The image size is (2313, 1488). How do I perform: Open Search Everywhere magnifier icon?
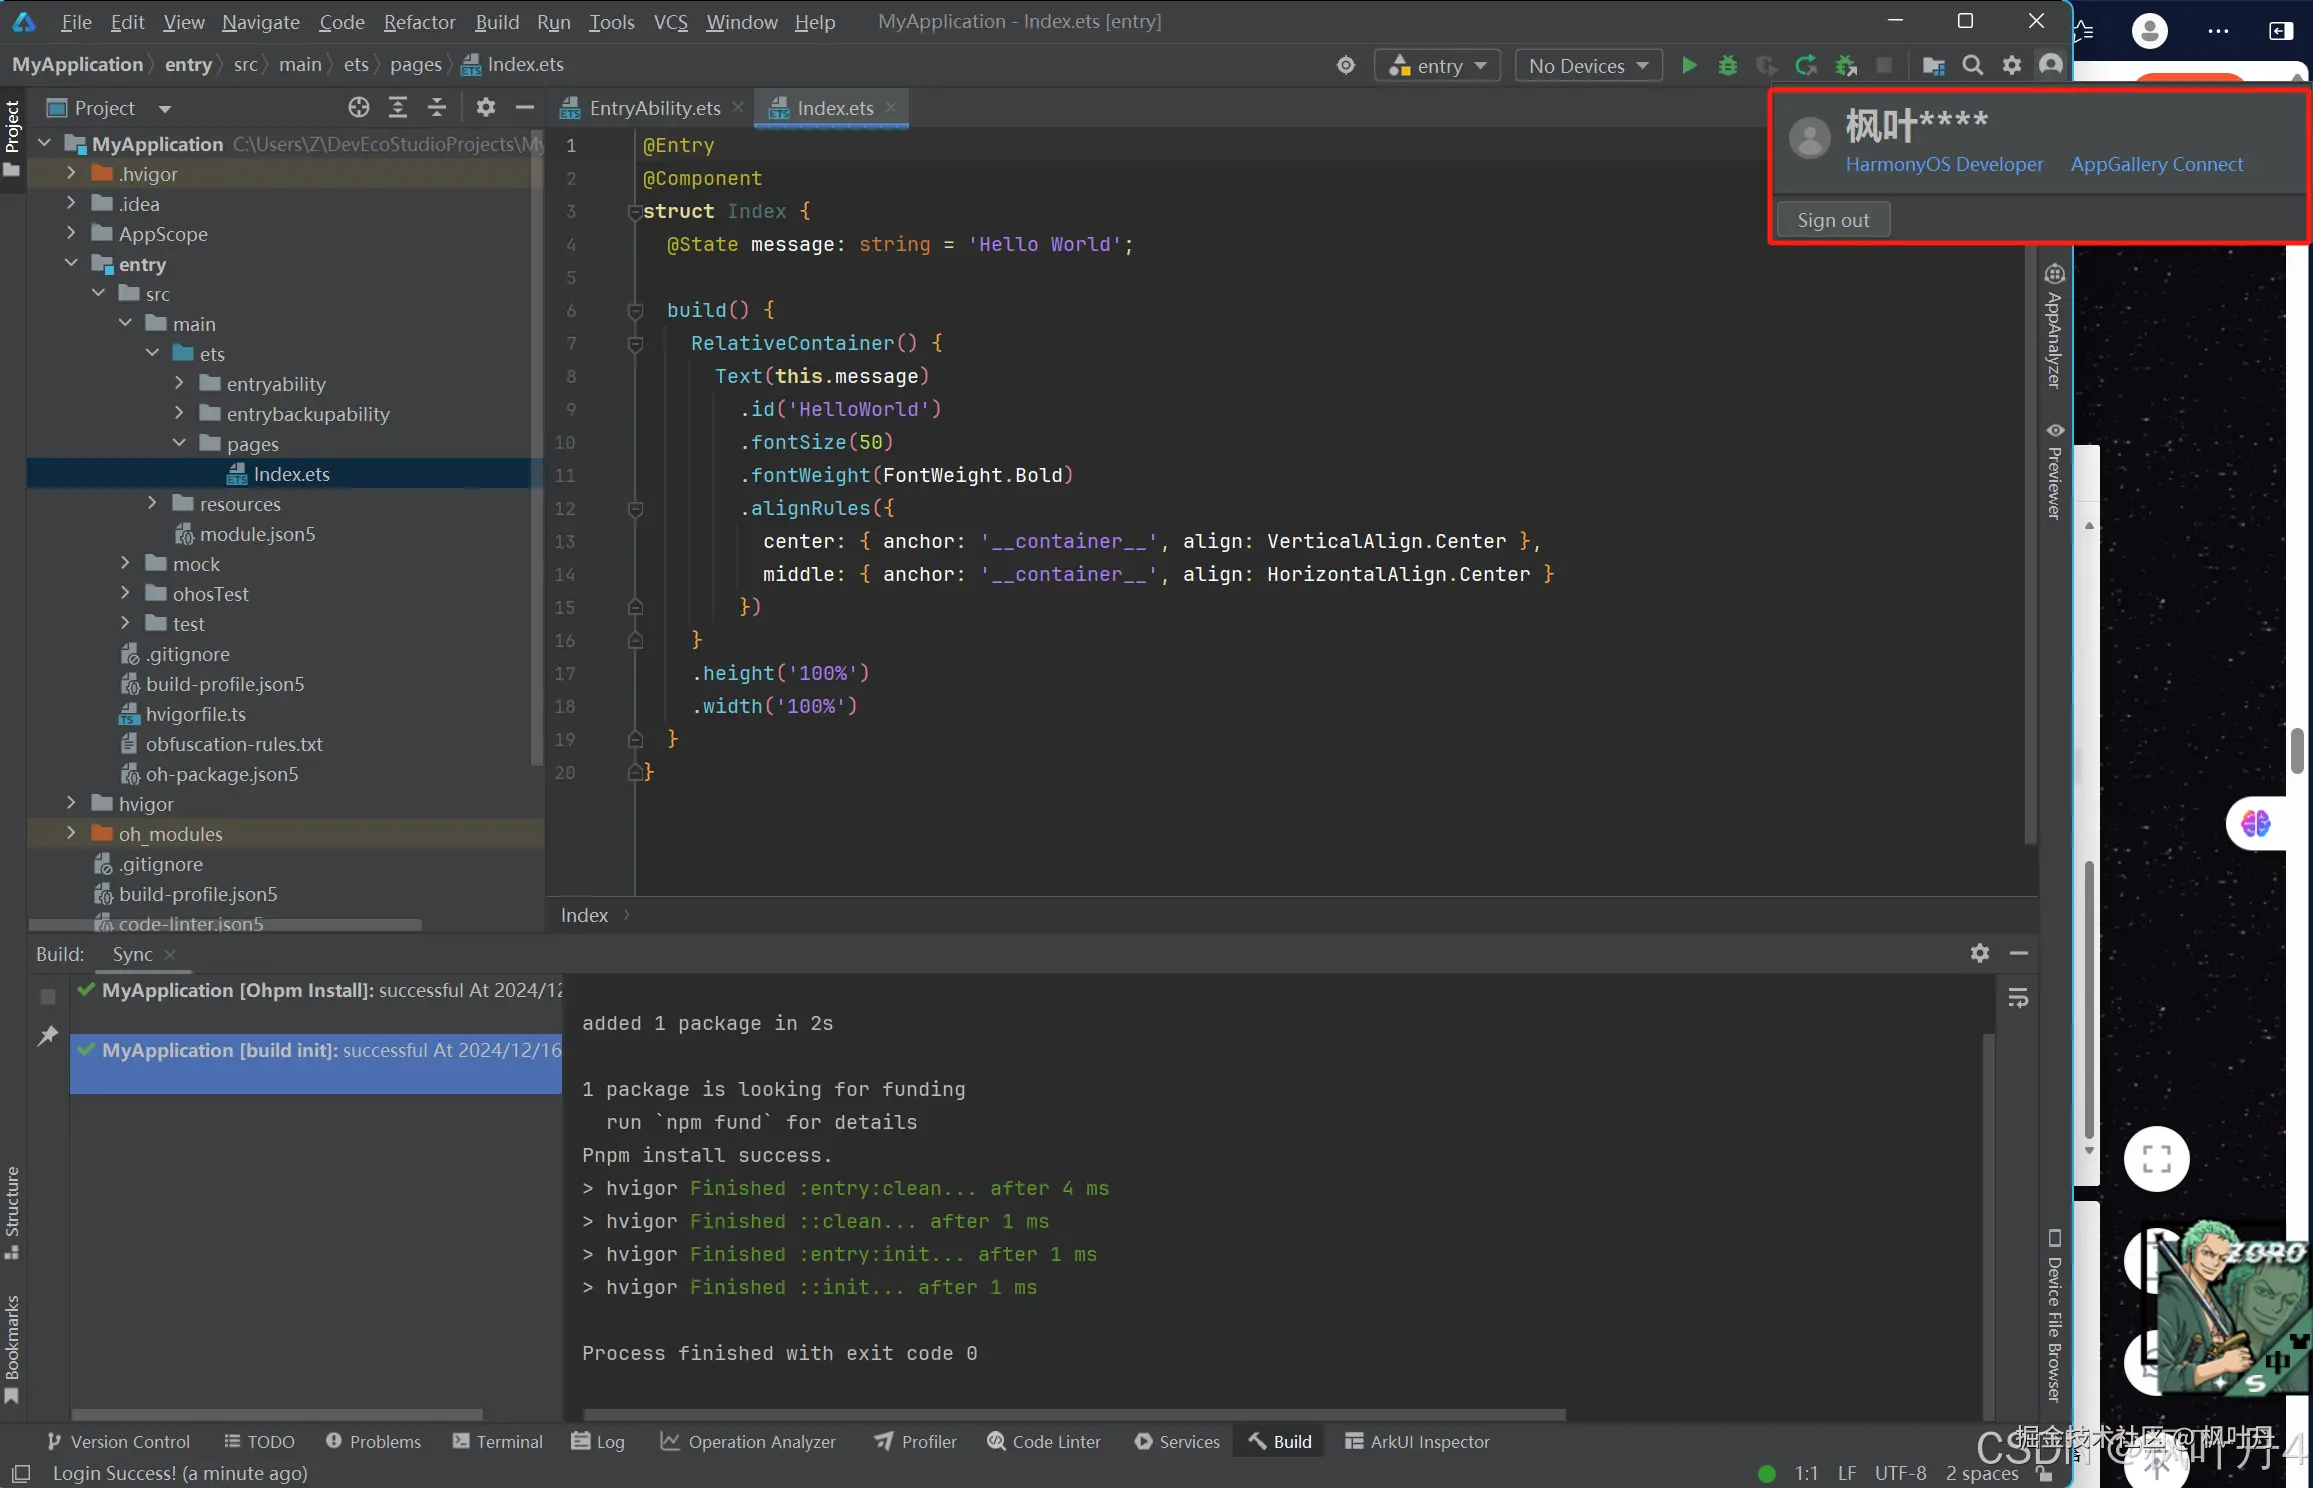(x=1972, y=66)
